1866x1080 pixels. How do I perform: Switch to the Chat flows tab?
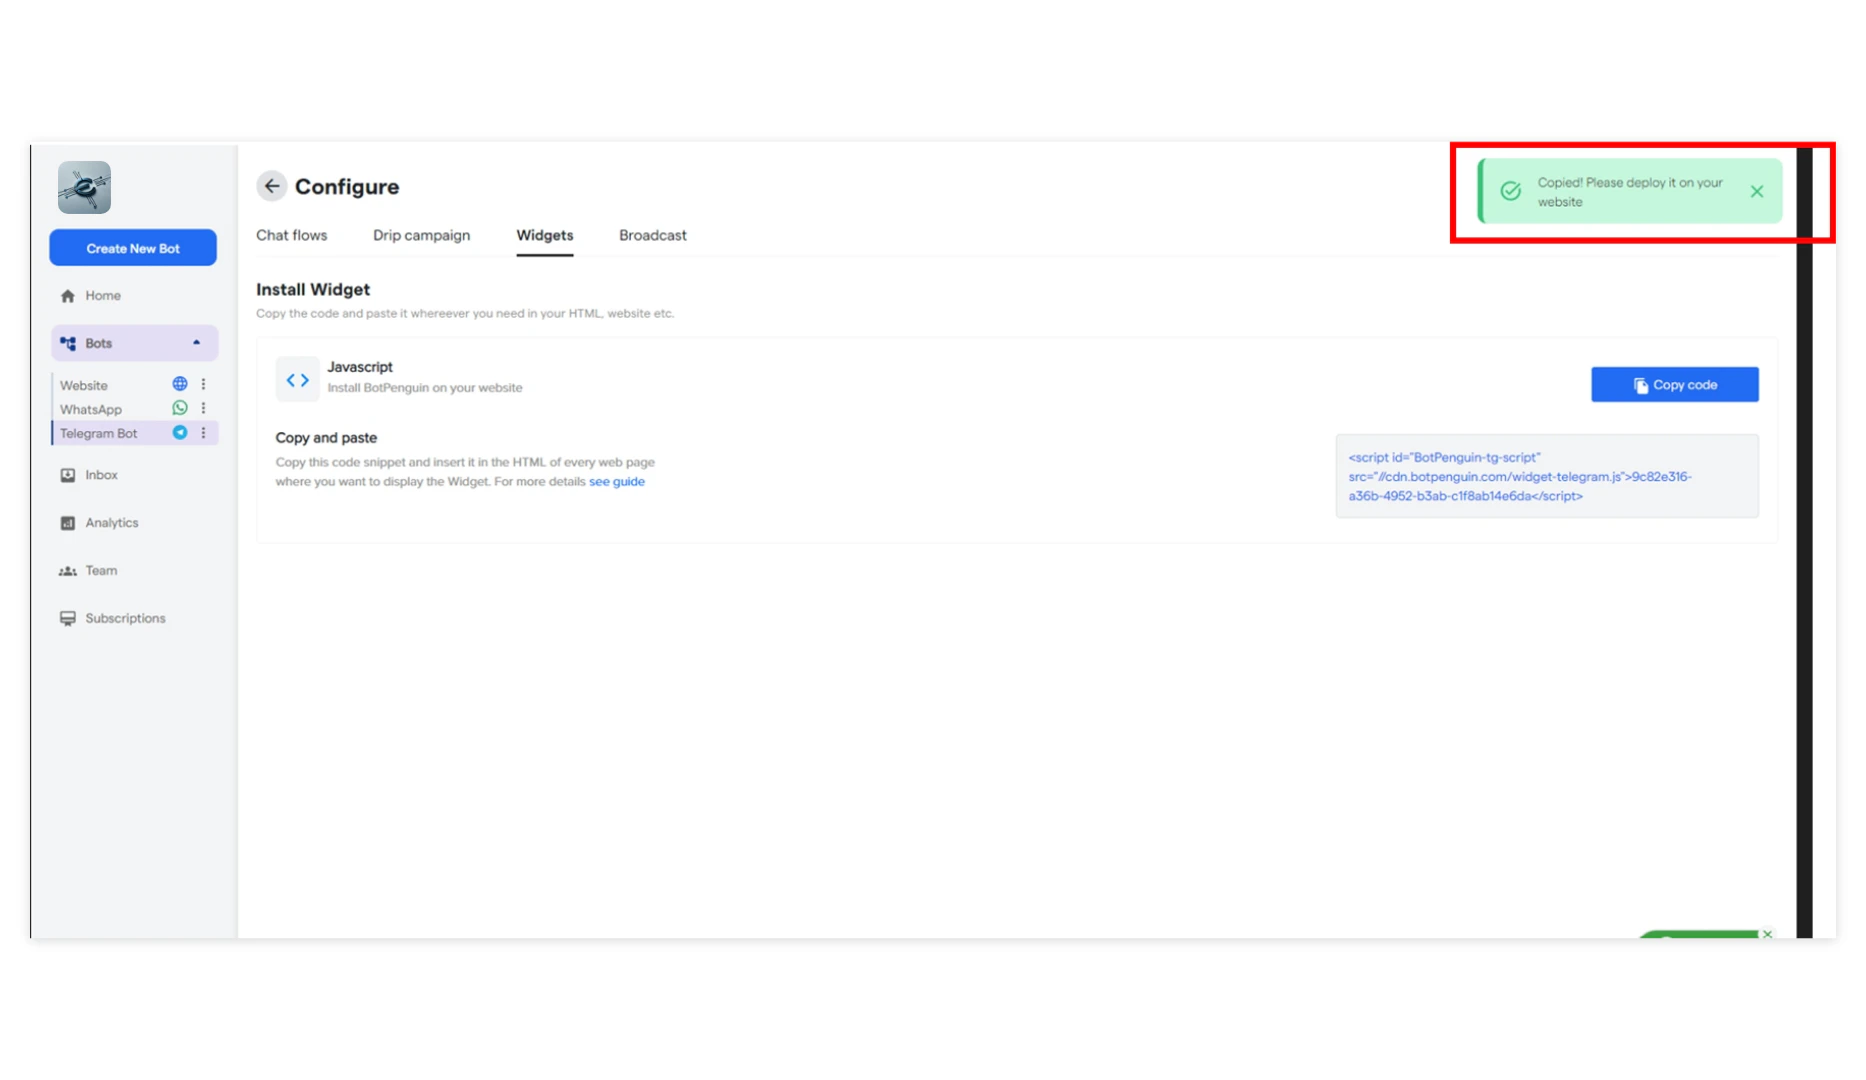coord(291,235)
